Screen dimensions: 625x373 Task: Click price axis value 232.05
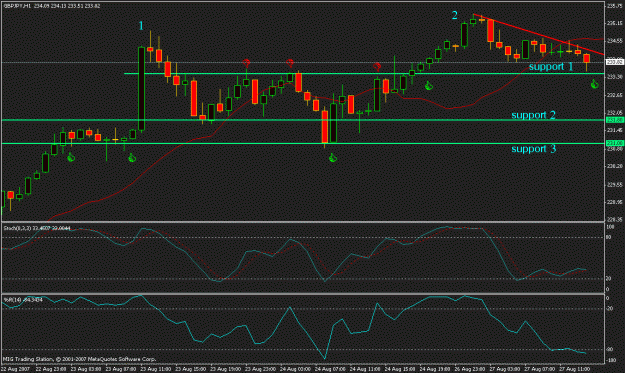point(614,113)
